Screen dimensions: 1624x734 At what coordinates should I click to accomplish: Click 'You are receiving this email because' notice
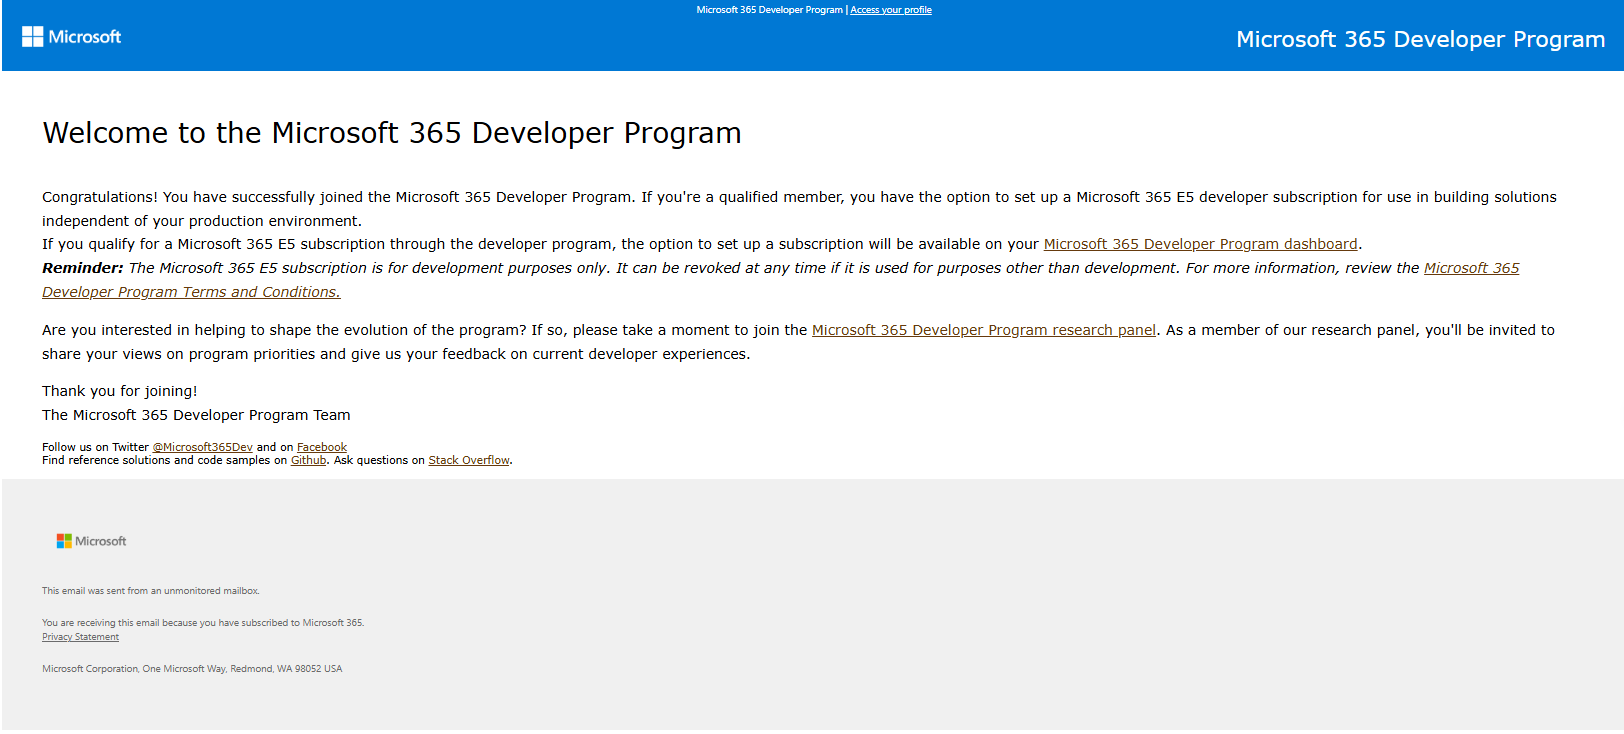[203, 623]
